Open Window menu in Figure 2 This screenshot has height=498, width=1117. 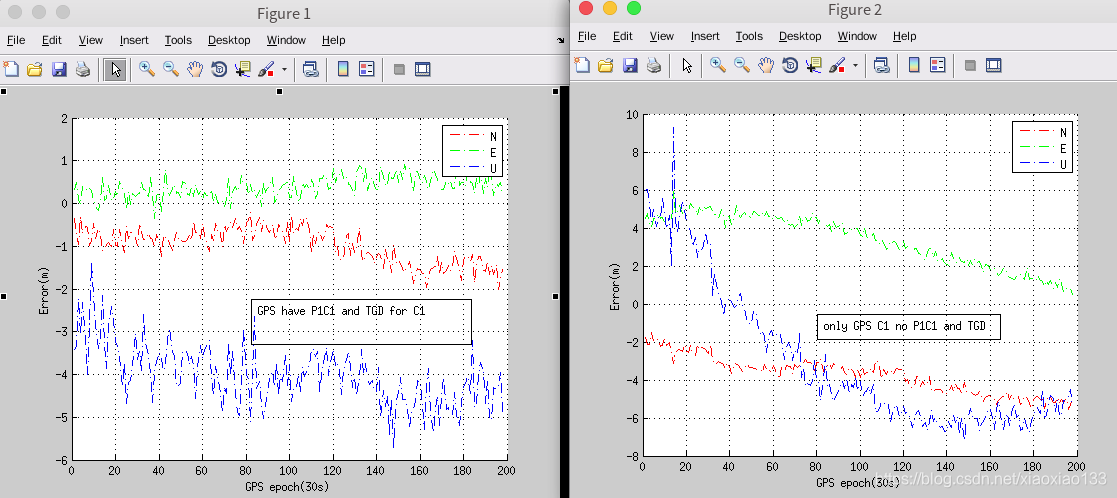pos(858,36)
